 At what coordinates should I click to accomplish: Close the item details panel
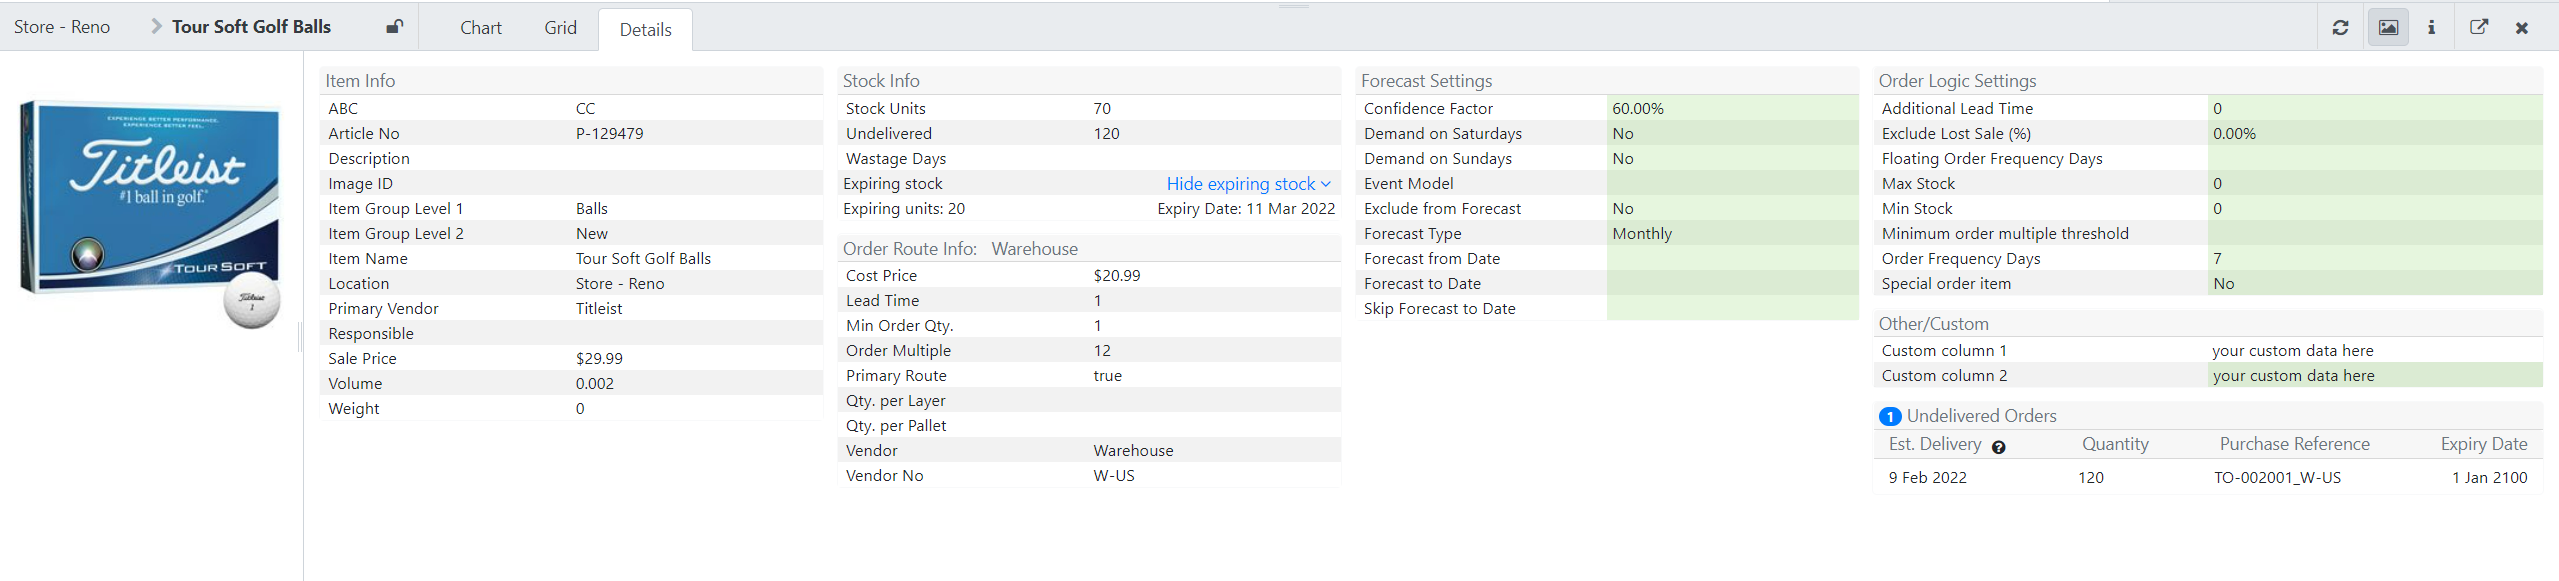coord(2521,28)
